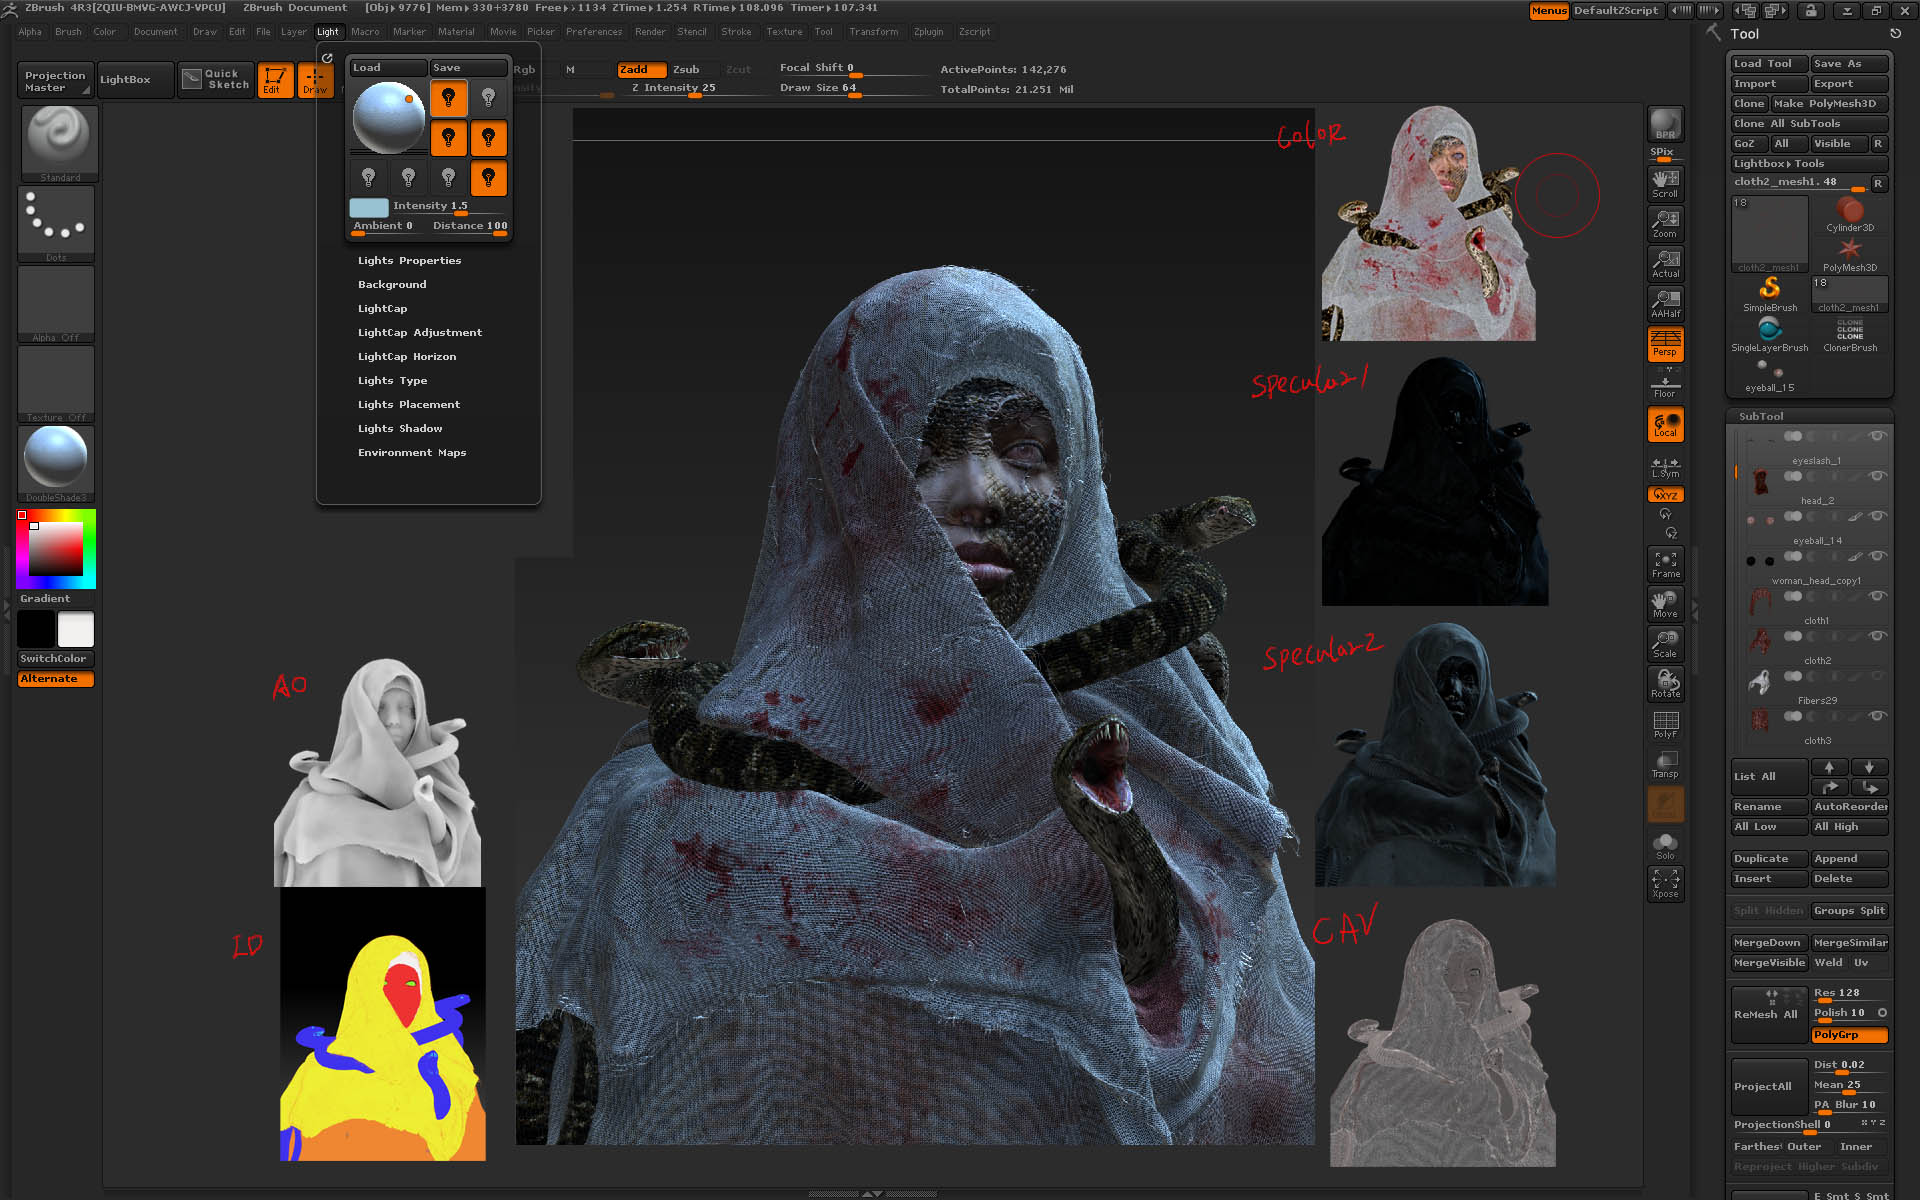Open the Render menu
The height and width of the screenshot is (1200, 1920).
point(650,32)
